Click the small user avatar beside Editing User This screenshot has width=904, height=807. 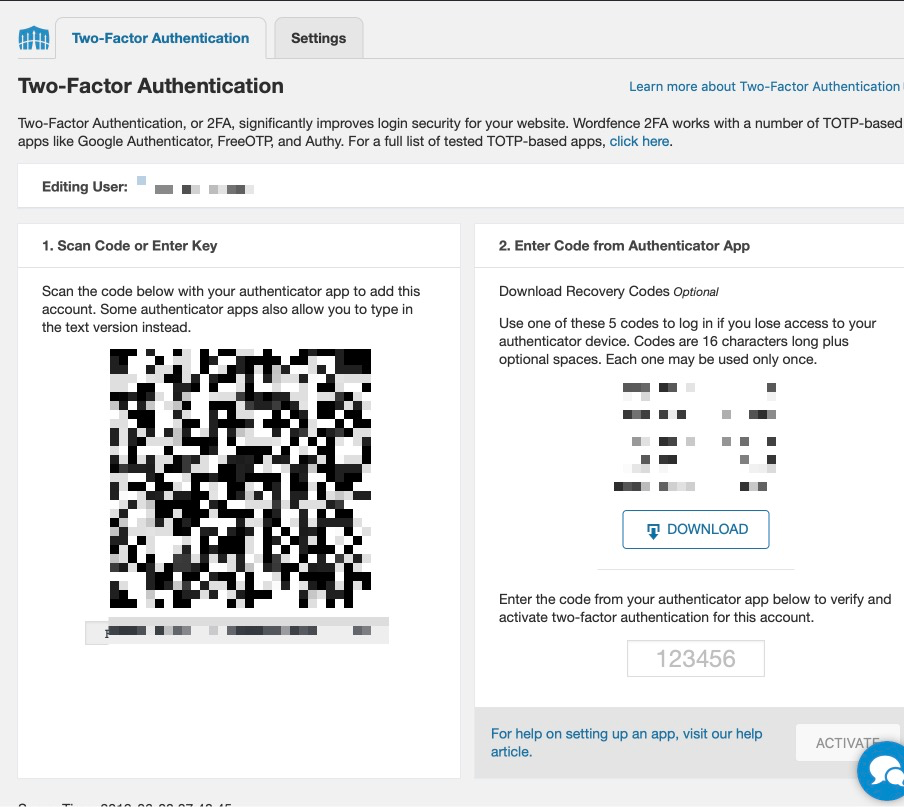141,181
